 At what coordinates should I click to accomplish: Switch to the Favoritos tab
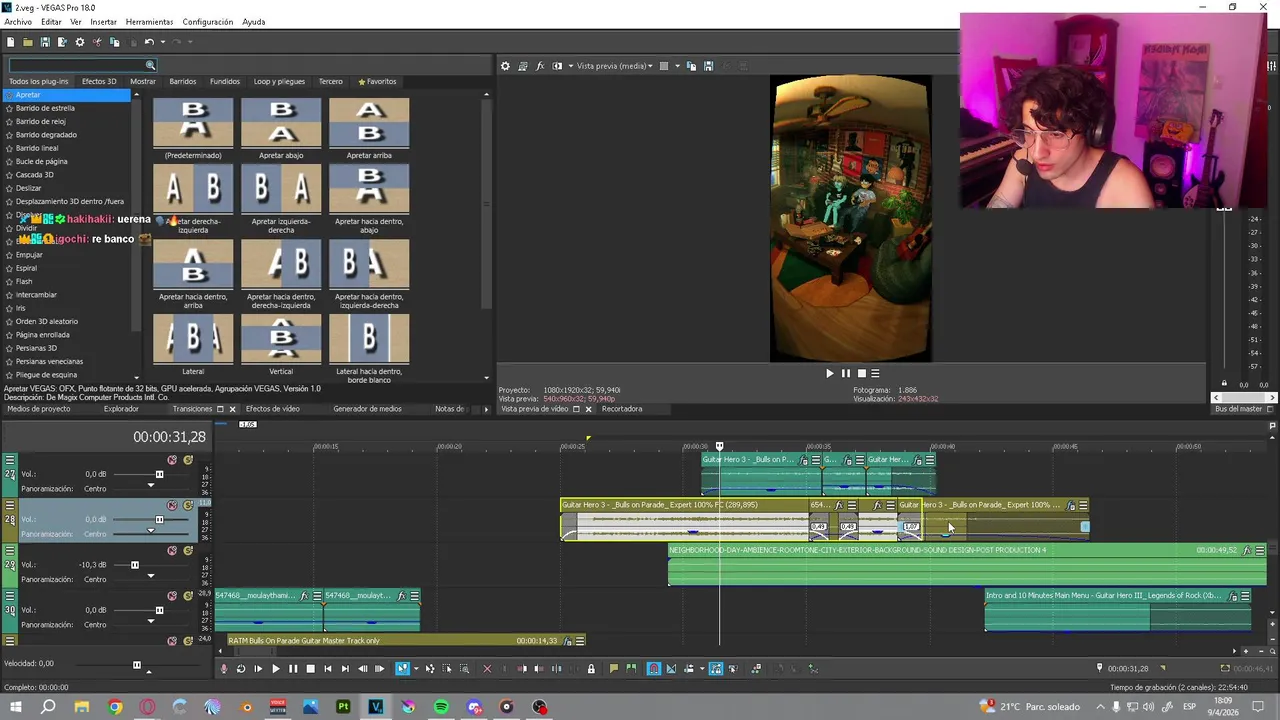(x=378, y=81)
